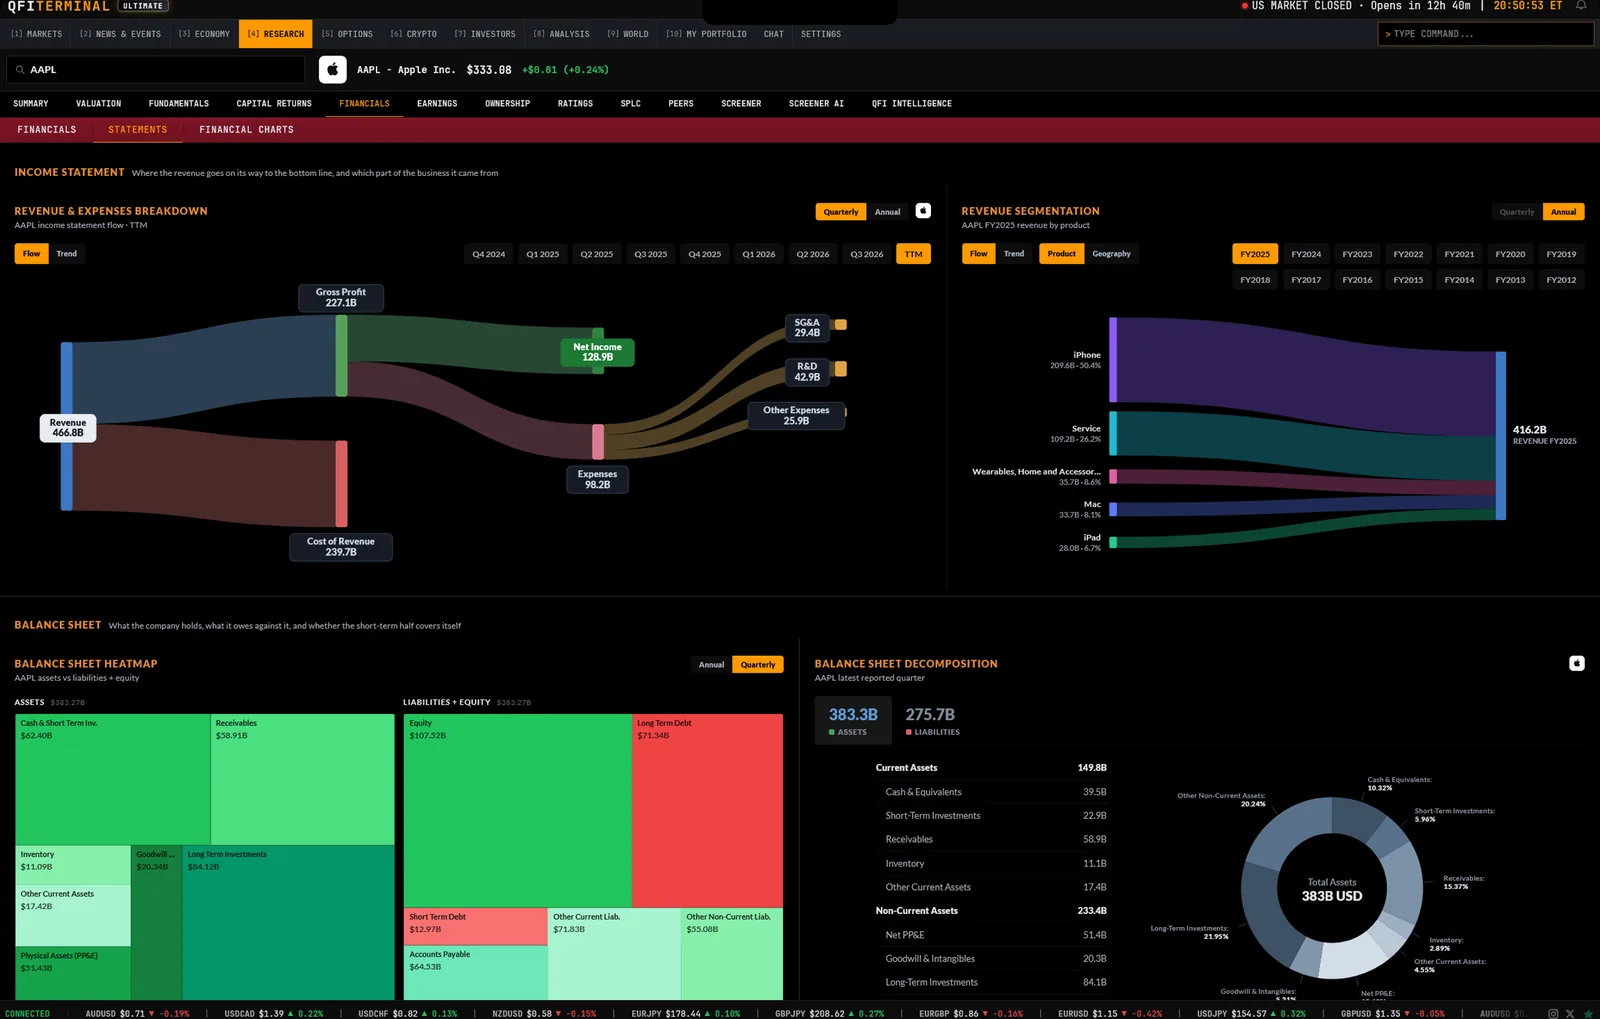Choose fiscal year FY2016
The height and width of the screenshot is (1019, 1600).
pyautogui.click(x=1357, y=280)
